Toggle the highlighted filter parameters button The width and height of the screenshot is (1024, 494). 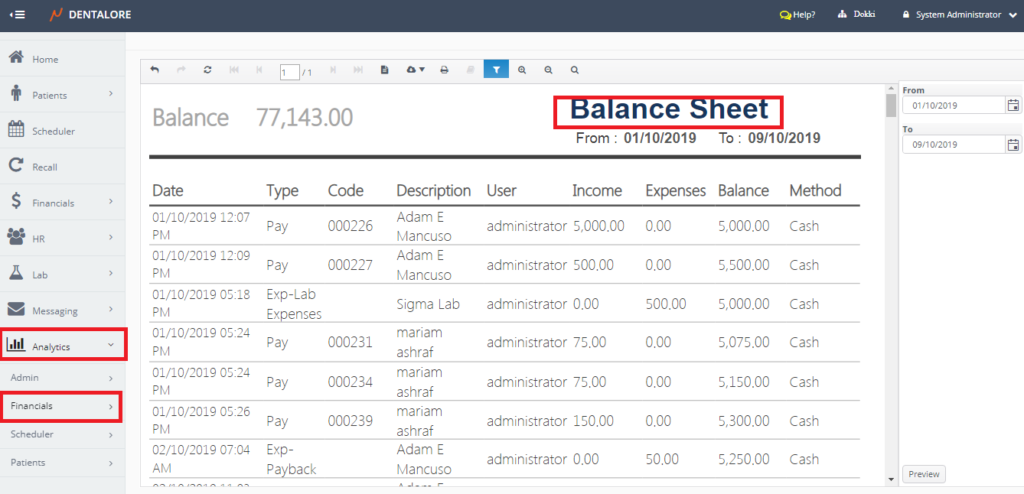pos(496,70)
